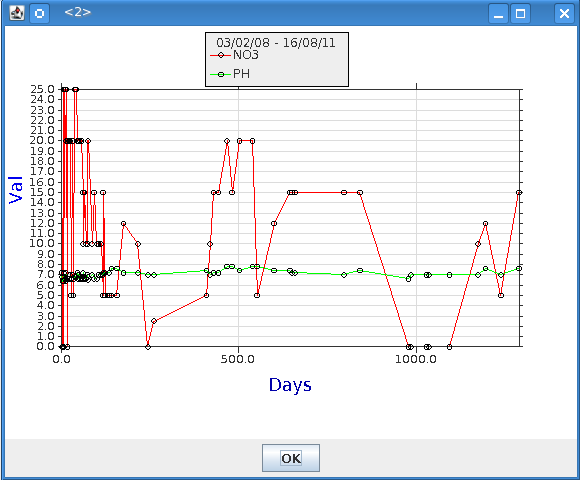Screen dimensions: 580x480
Task: Close the chart window
Action: pyautogui.click(x=564, y=13)
